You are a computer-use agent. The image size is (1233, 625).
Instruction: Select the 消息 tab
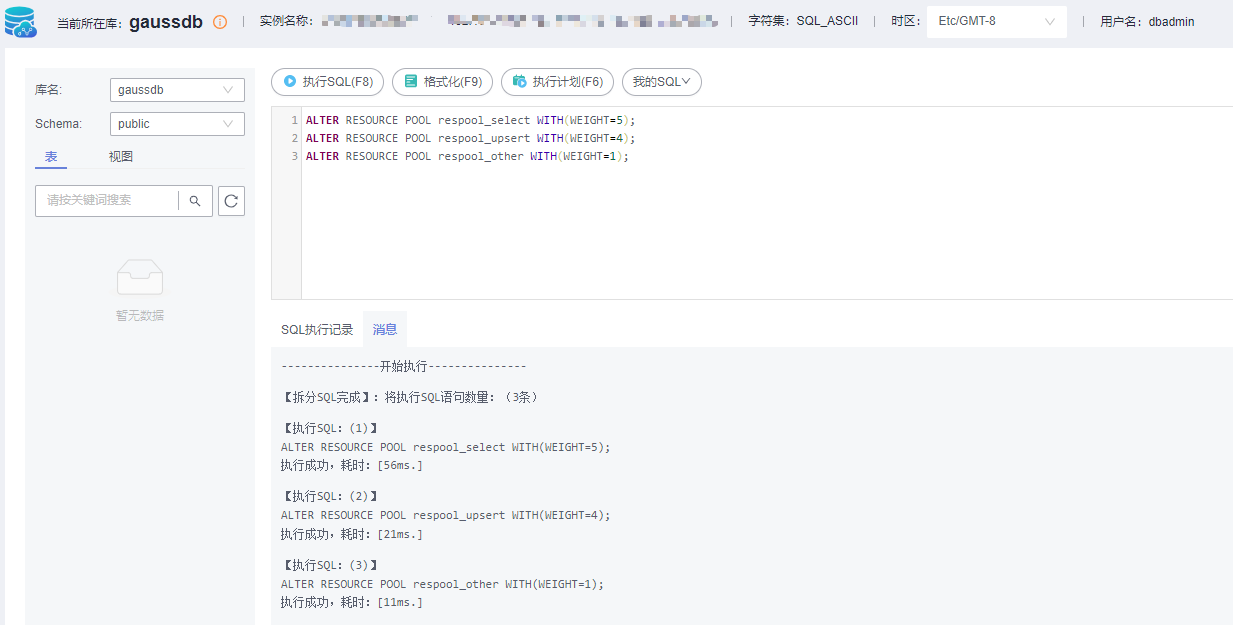385,330
